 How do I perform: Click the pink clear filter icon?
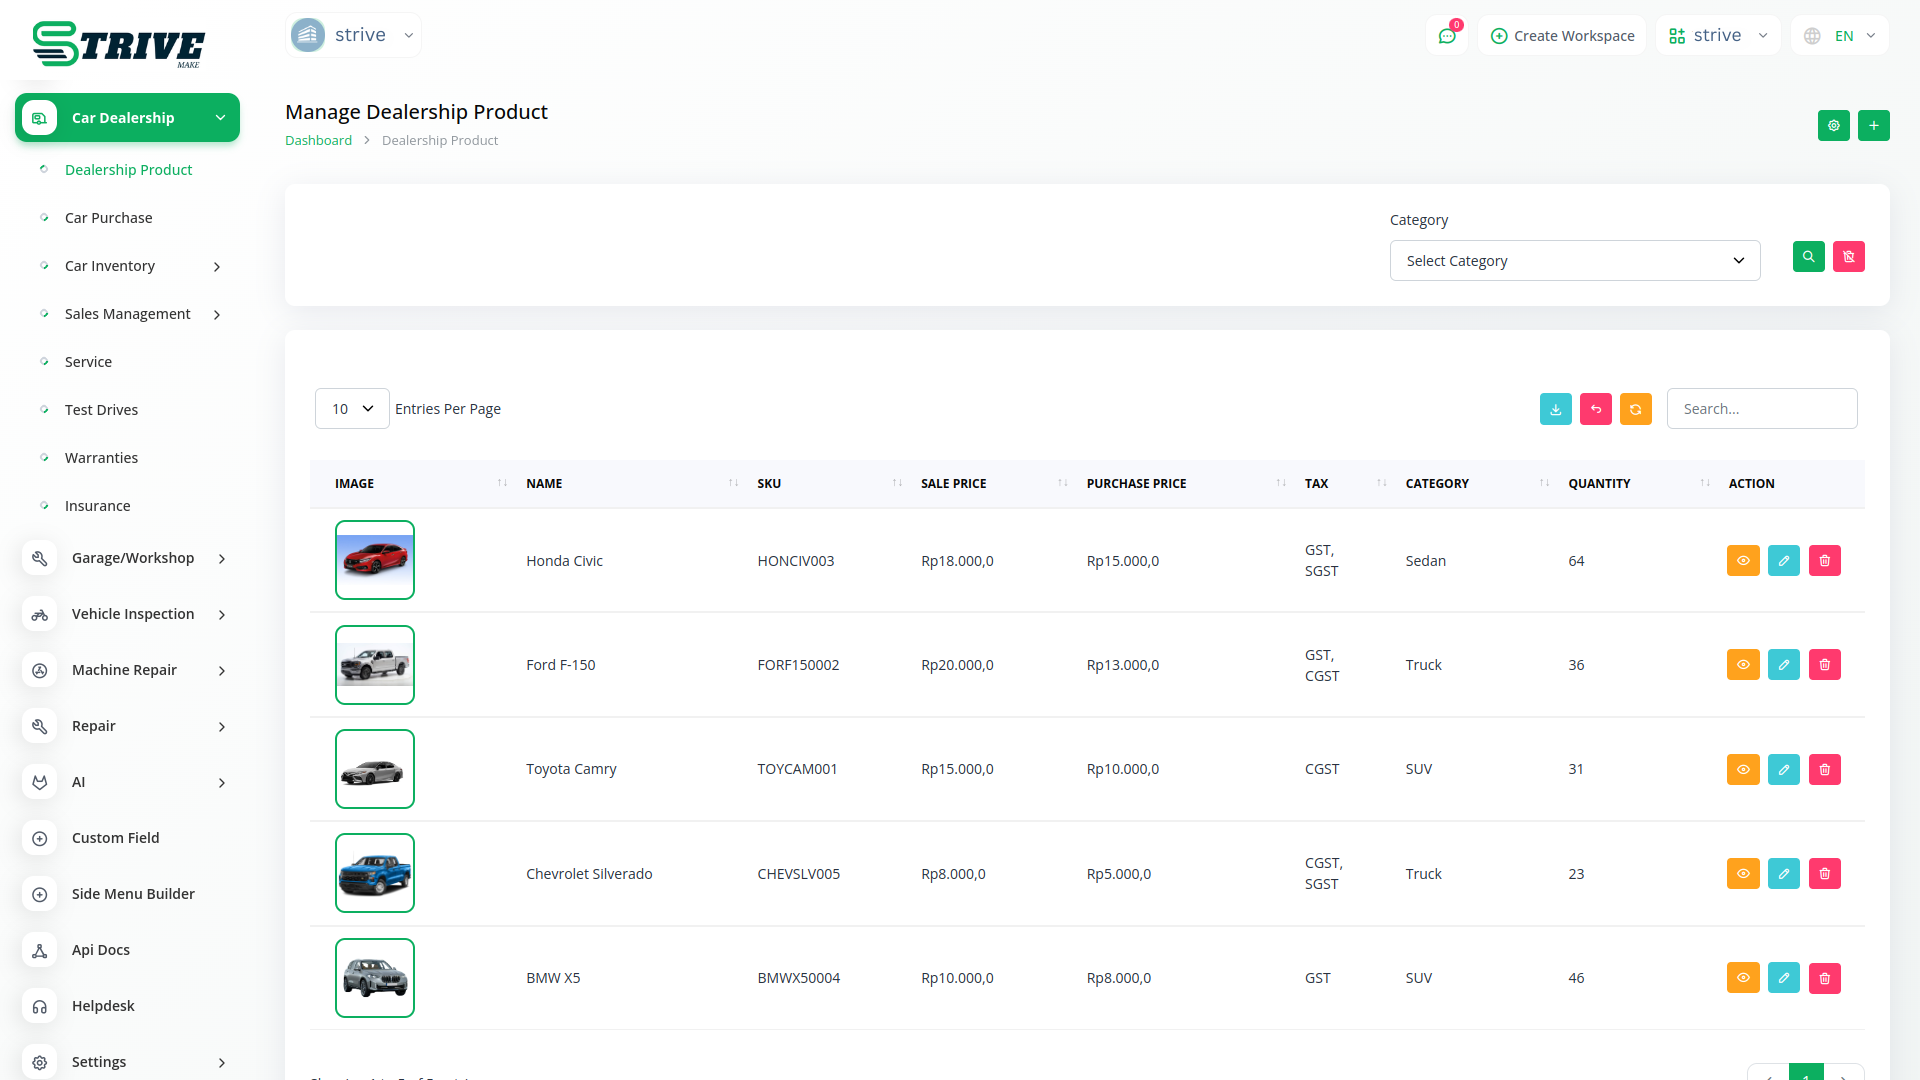tap(1848, 257)
